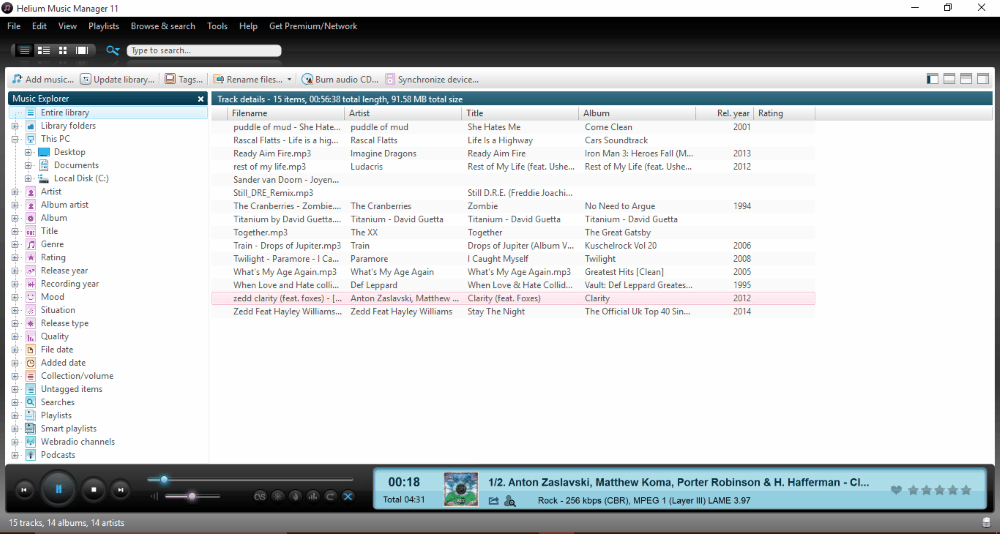Expand the Smart playlists tree node

(x=15, y=429)
